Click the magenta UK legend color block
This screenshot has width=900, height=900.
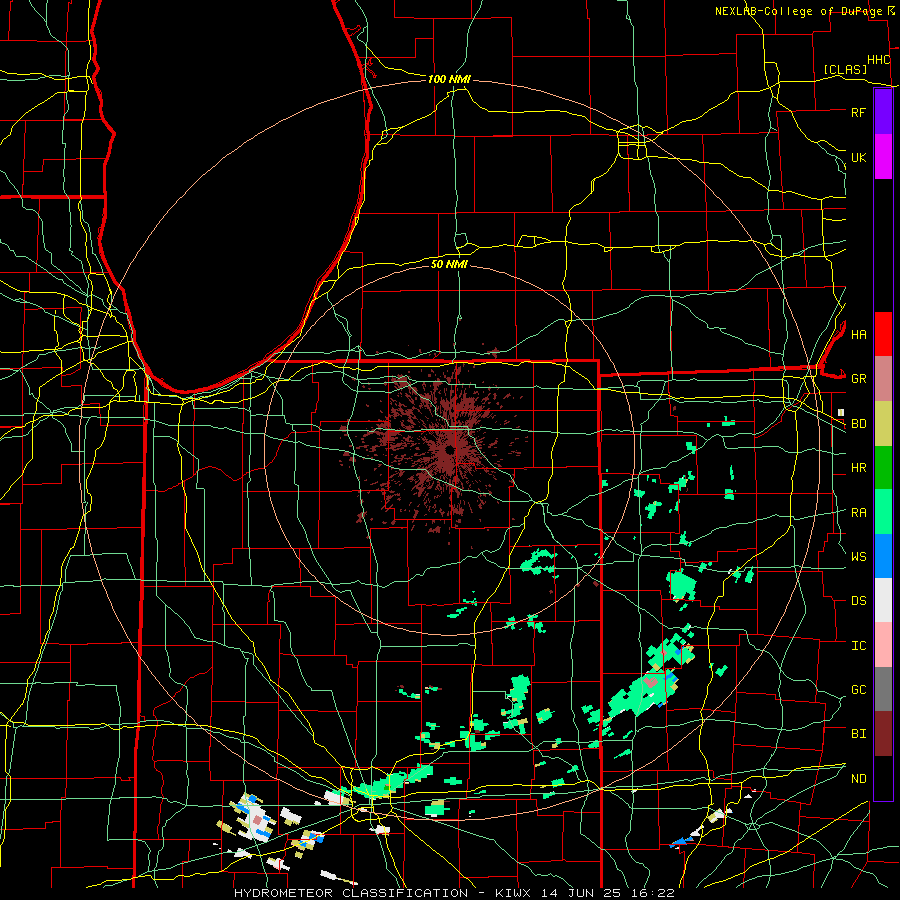tap(883, 157)
